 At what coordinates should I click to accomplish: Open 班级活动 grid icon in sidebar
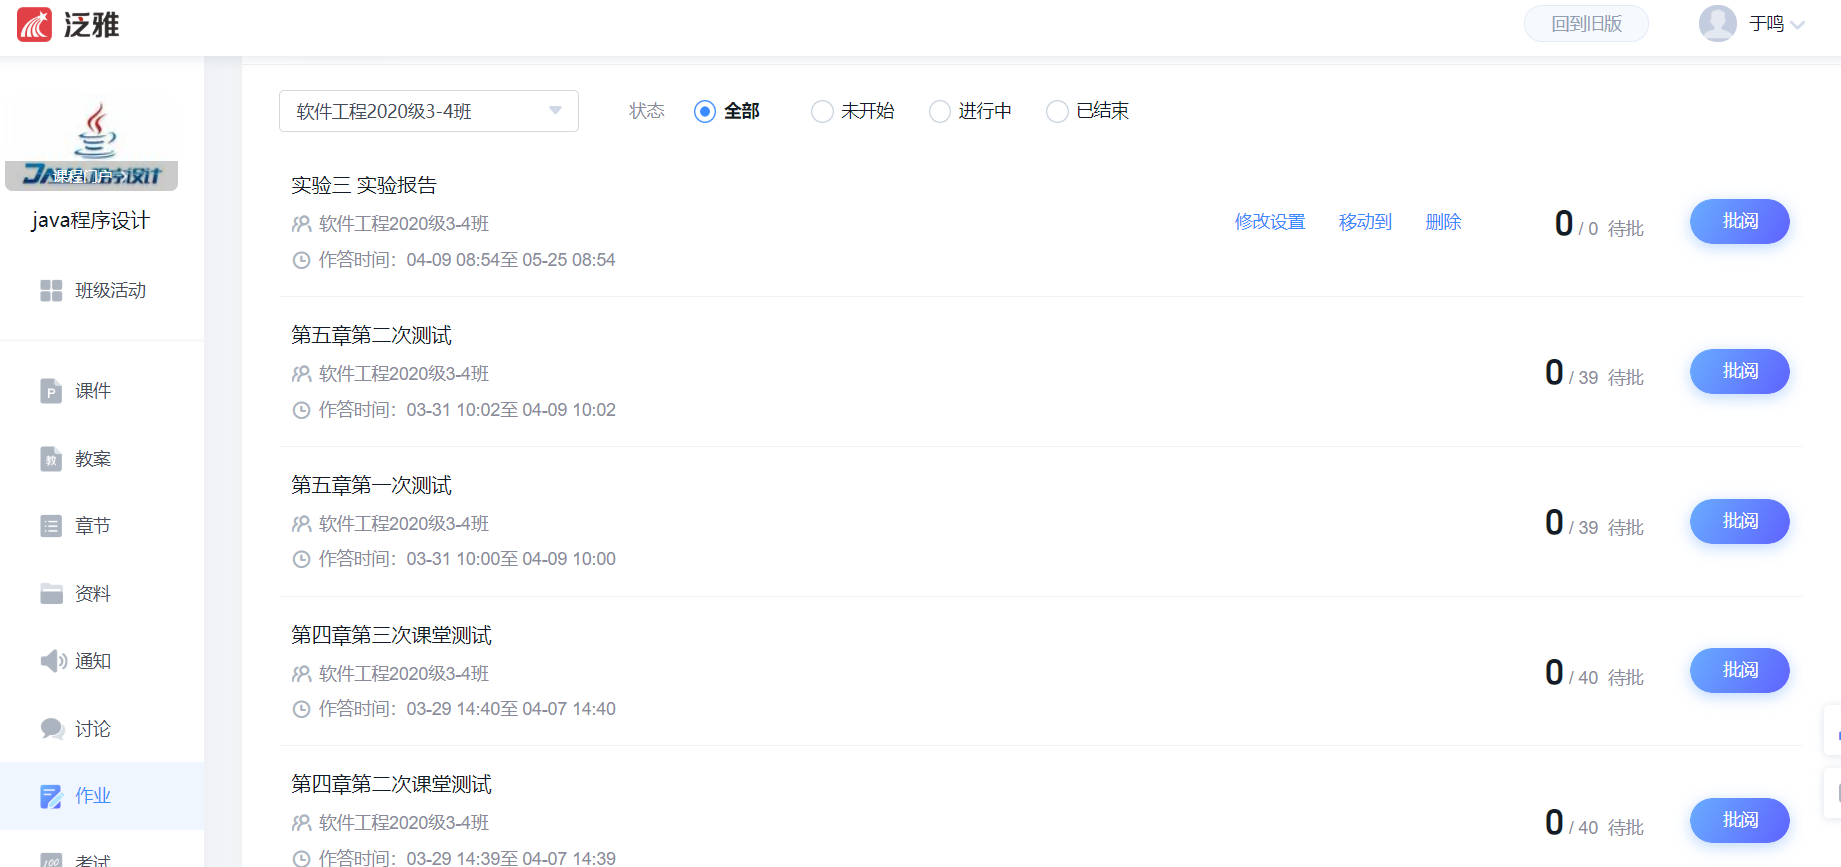[51, 291]
